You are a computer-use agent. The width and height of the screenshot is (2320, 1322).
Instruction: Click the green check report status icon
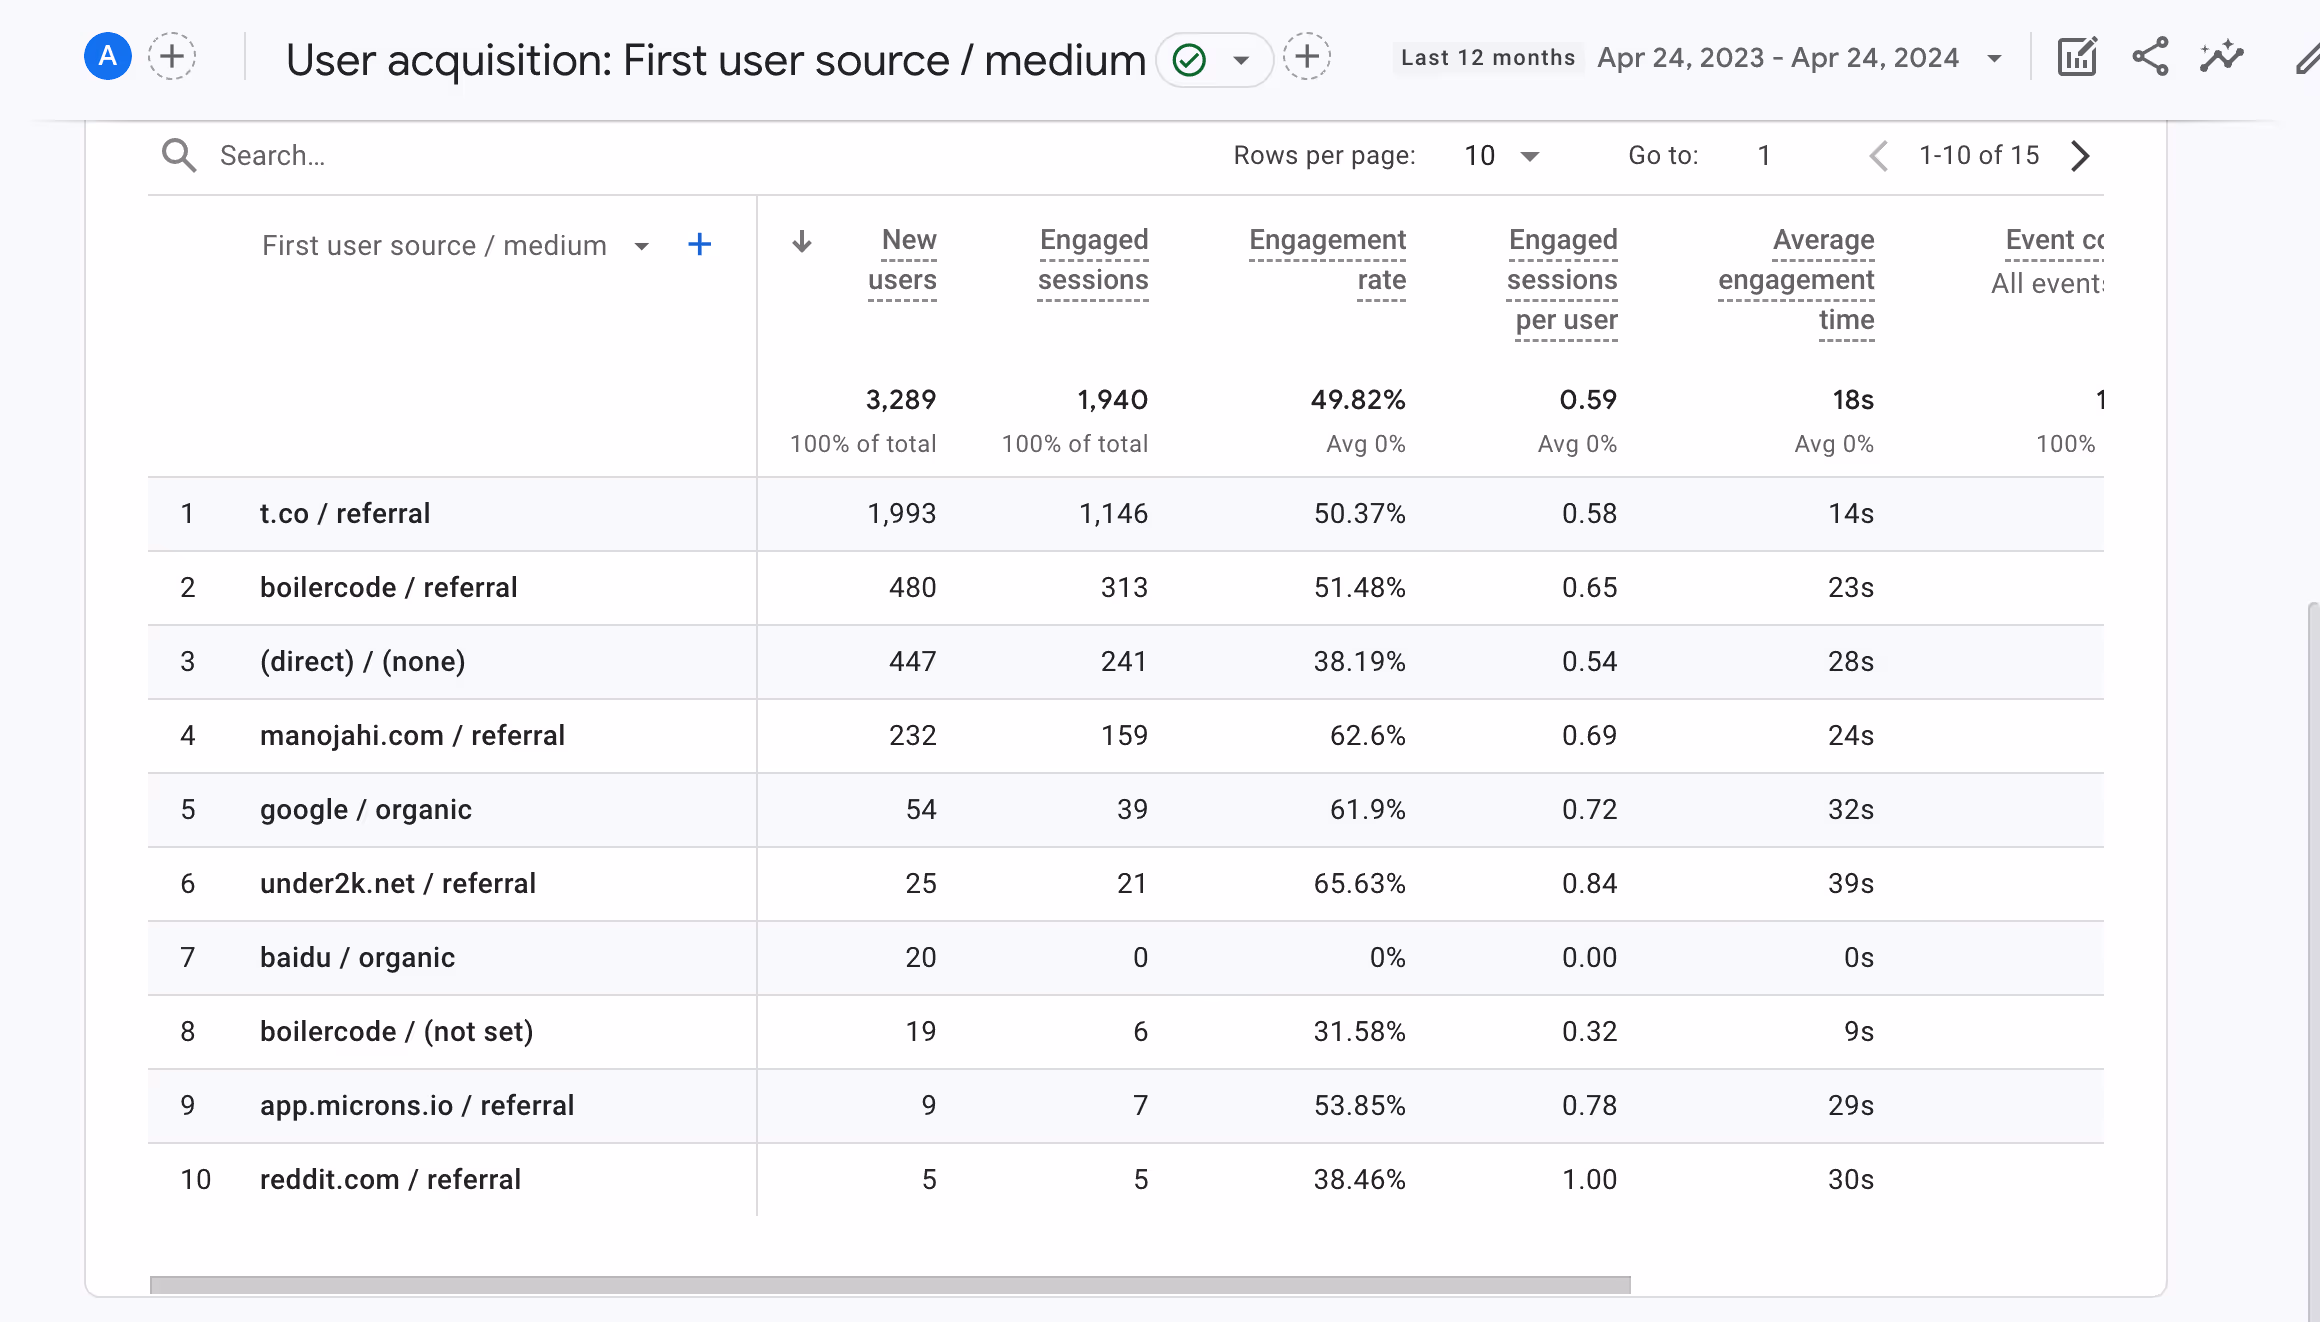(x=1189, y=60)
